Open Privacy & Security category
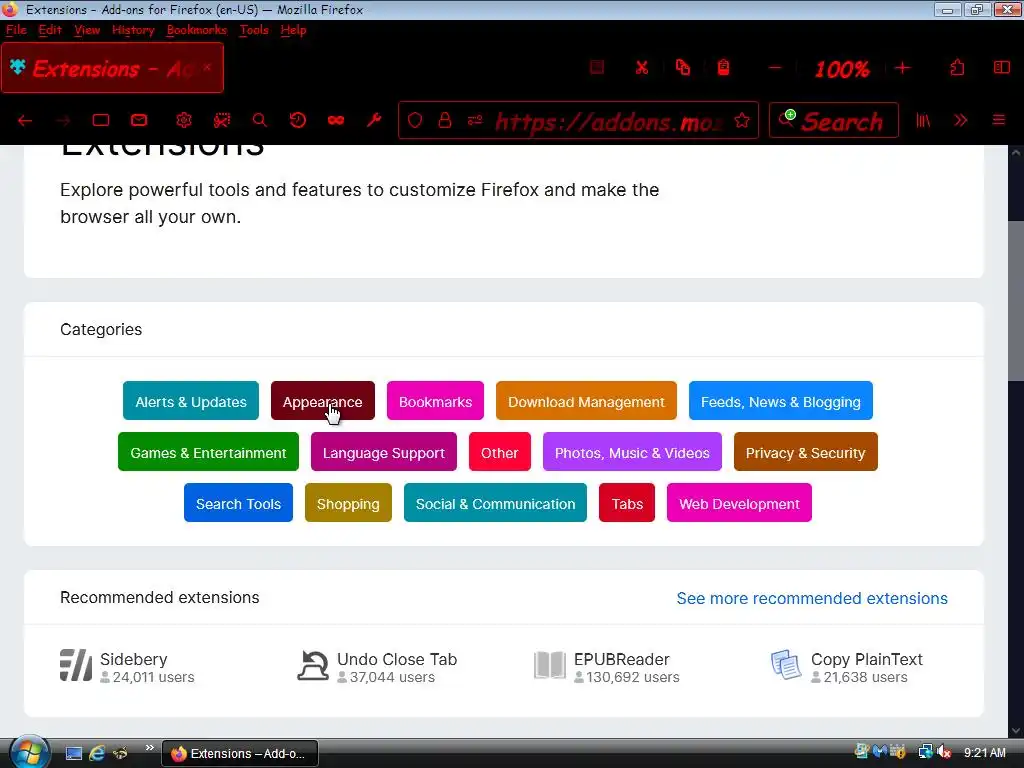1024x768 pixels. 805,452
